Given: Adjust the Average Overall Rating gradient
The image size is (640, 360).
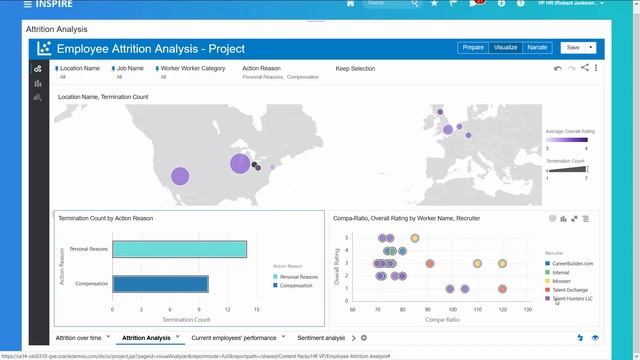Looking at the screenshot, I should tap(567, 140).
